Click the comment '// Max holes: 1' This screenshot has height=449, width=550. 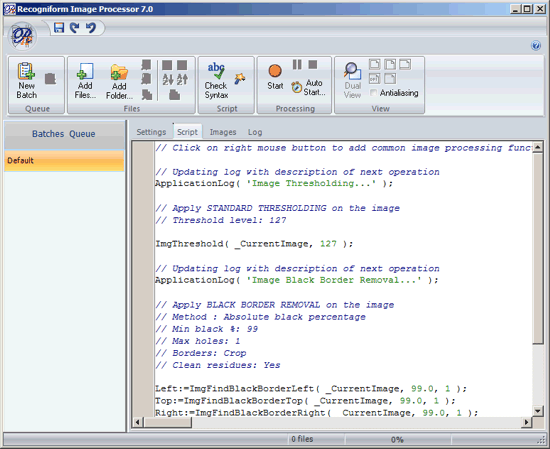(x=198, y=341)
